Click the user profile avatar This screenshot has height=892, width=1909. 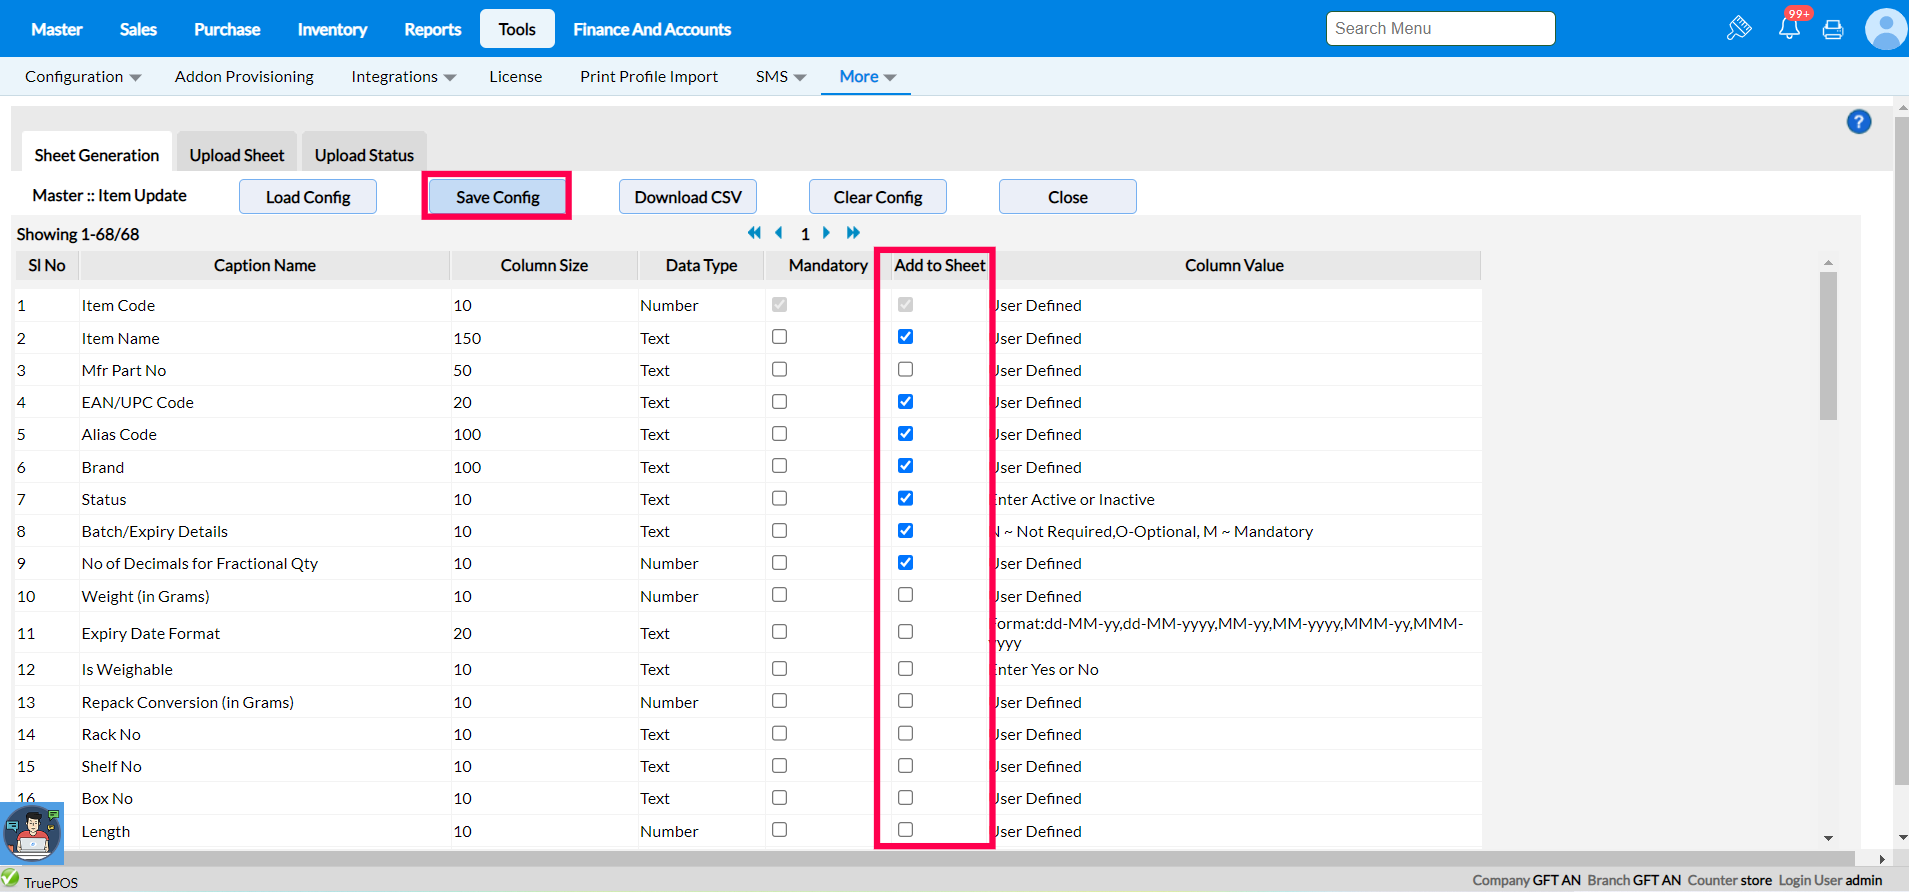tap(1885, 29)
